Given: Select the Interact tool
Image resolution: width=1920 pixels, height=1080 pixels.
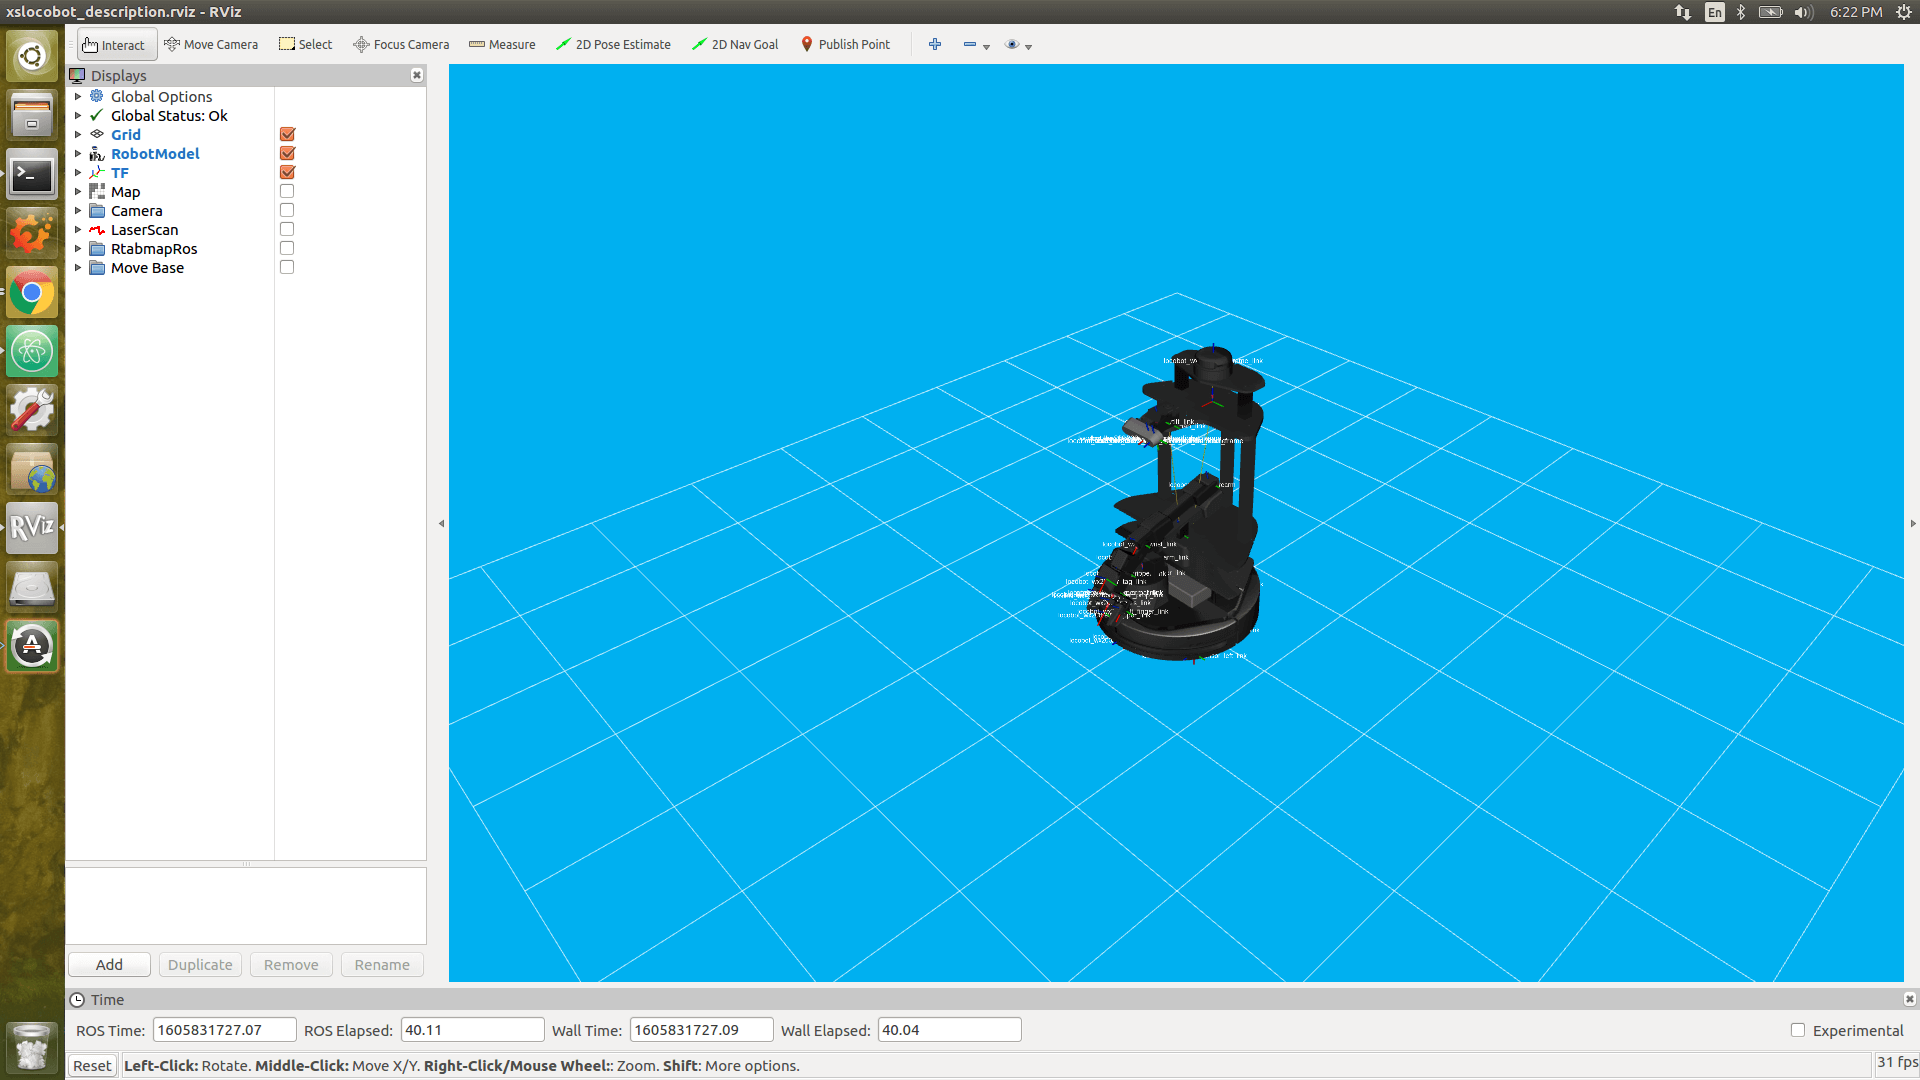Looking at the screenshot, I should click(x=117, y=45).
